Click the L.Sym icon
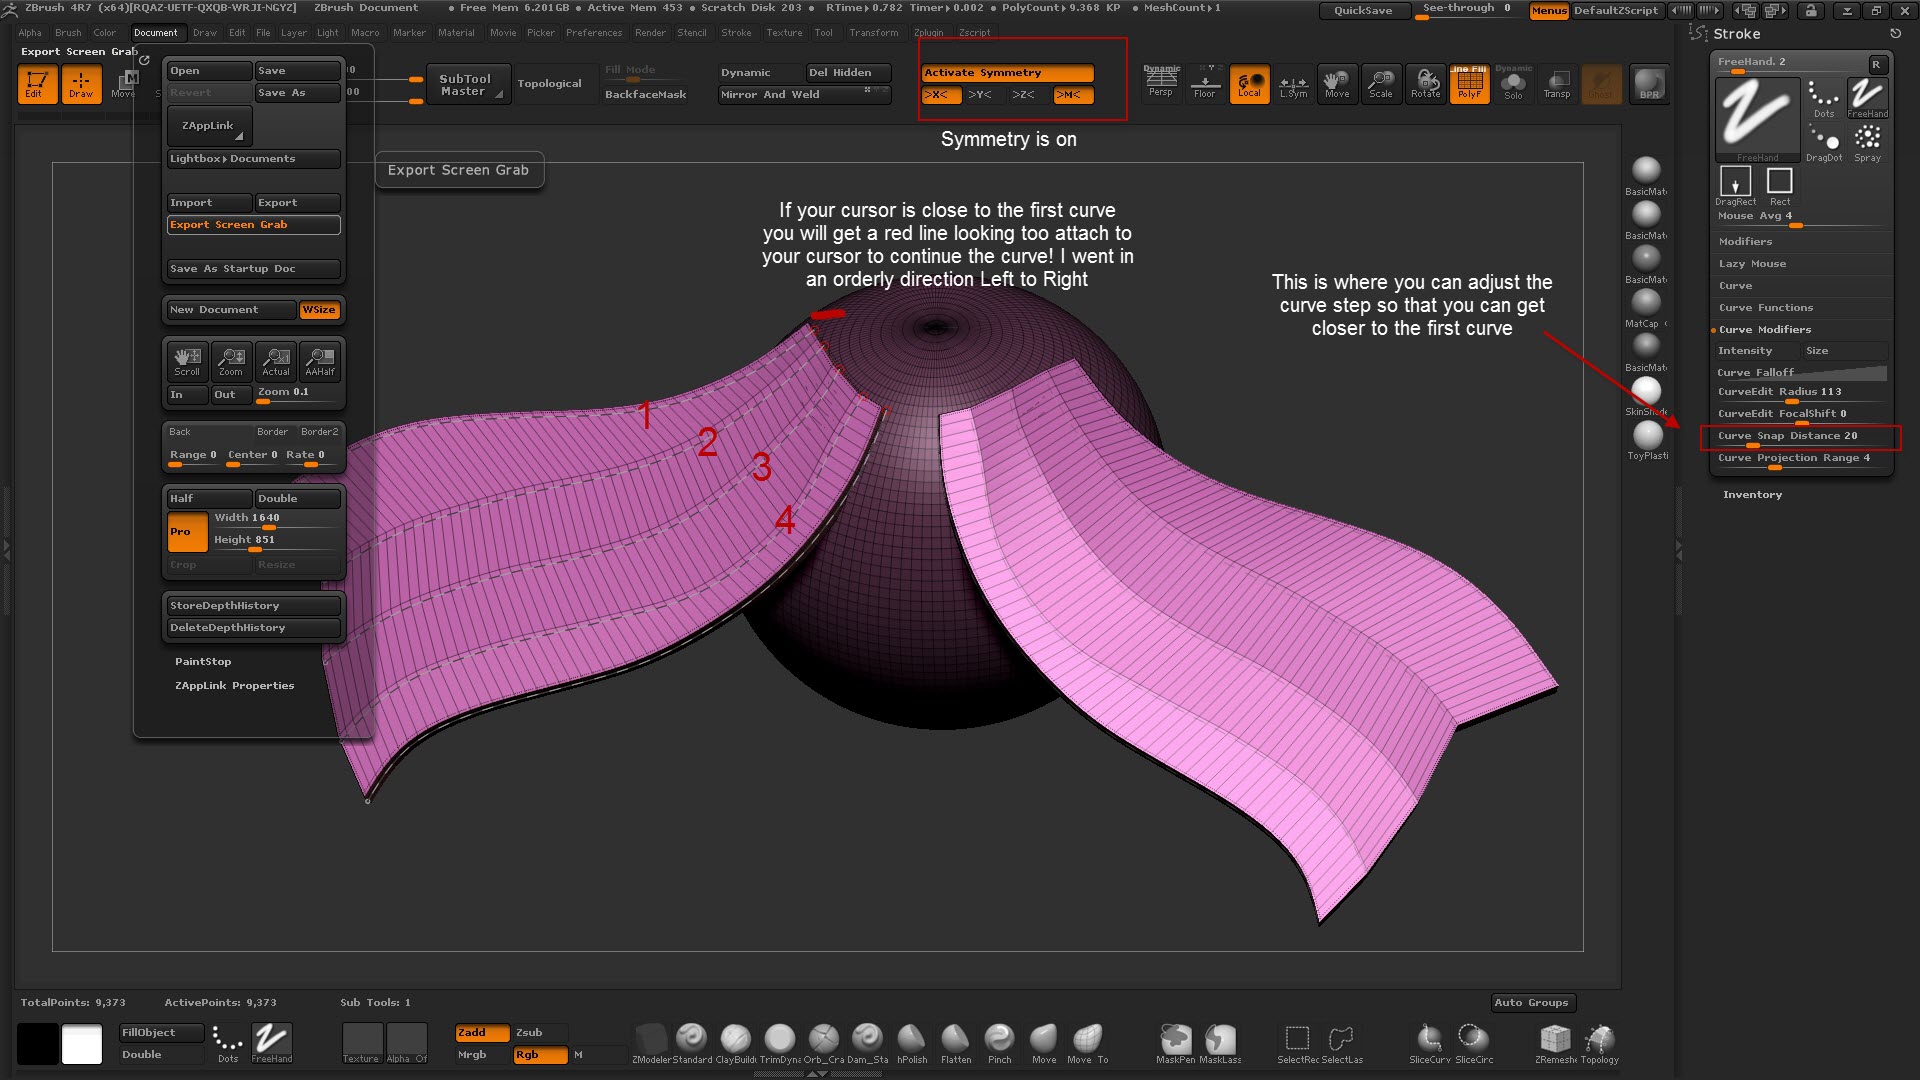The width and height of the screenshot is (1920, 1080). click(x=1293, y=84)
